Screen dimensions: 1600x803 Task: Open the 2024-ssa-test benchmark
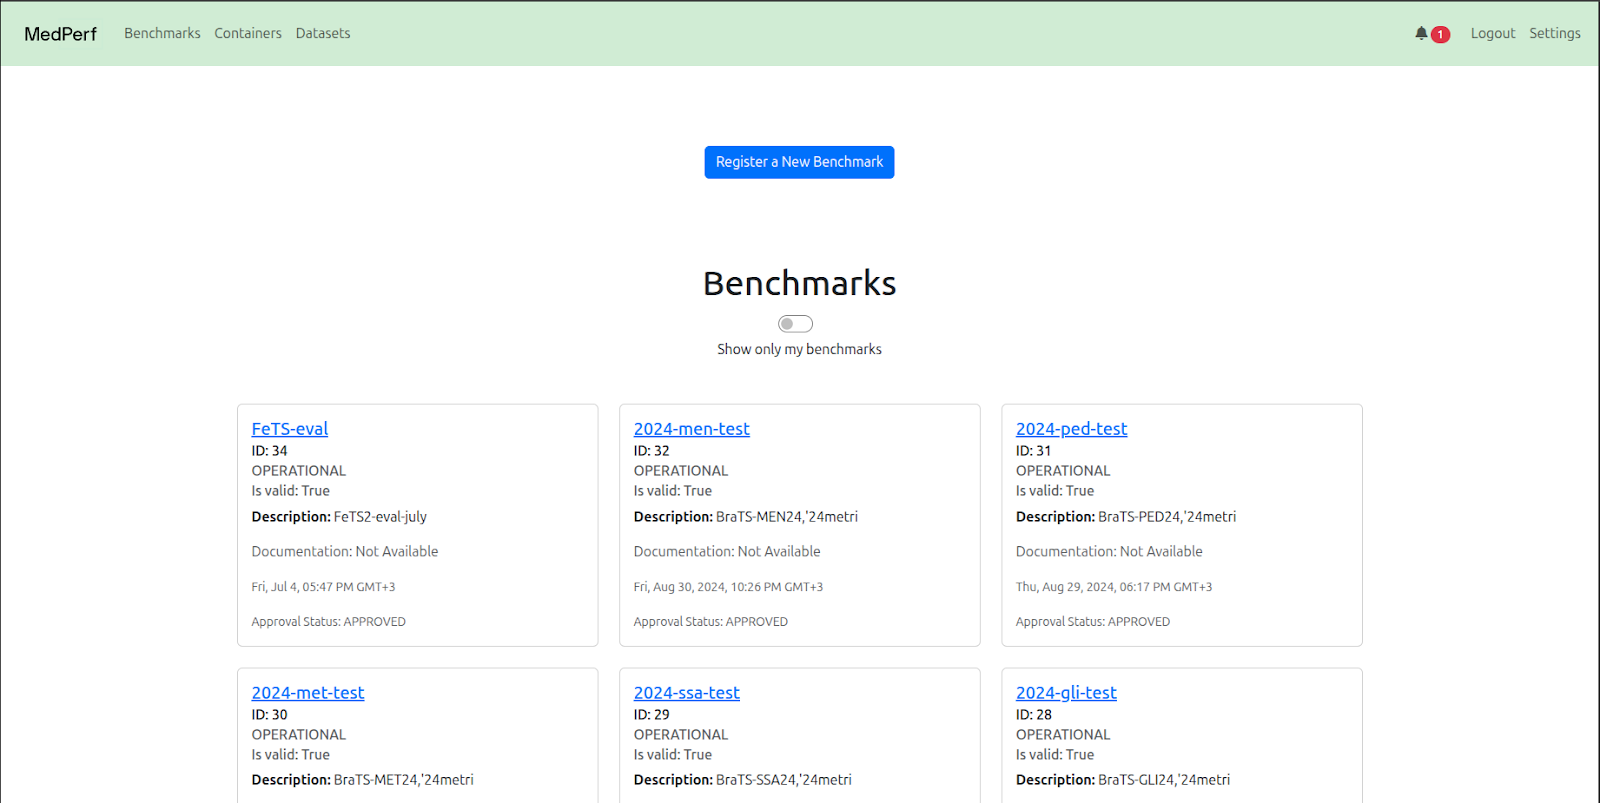pos(686,693)
